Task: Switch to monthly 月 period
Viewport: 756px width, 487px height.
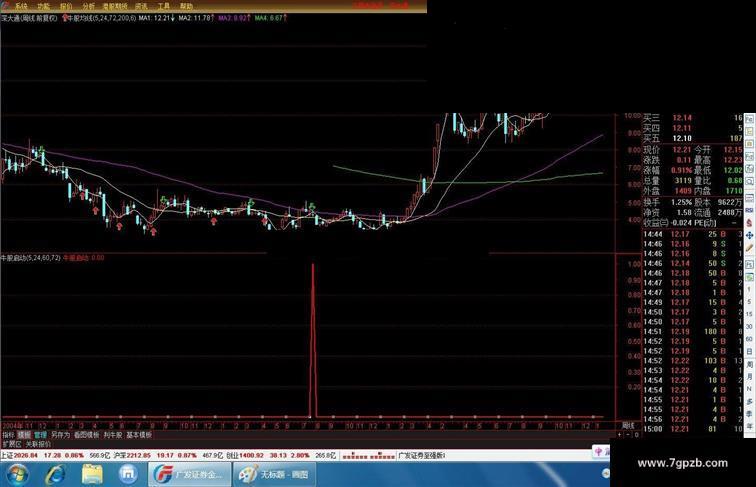Action: [x=749, y=376]
